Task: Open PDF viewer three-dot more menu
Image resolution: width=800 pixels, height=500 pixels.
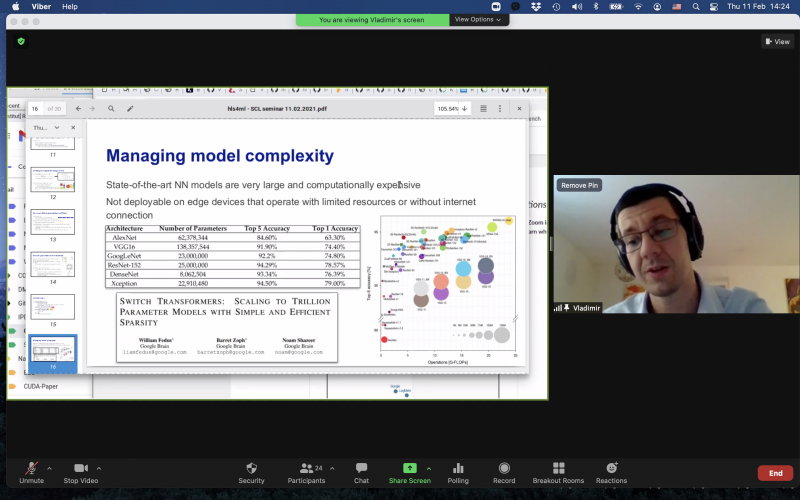Action: [x=499, y=109]
